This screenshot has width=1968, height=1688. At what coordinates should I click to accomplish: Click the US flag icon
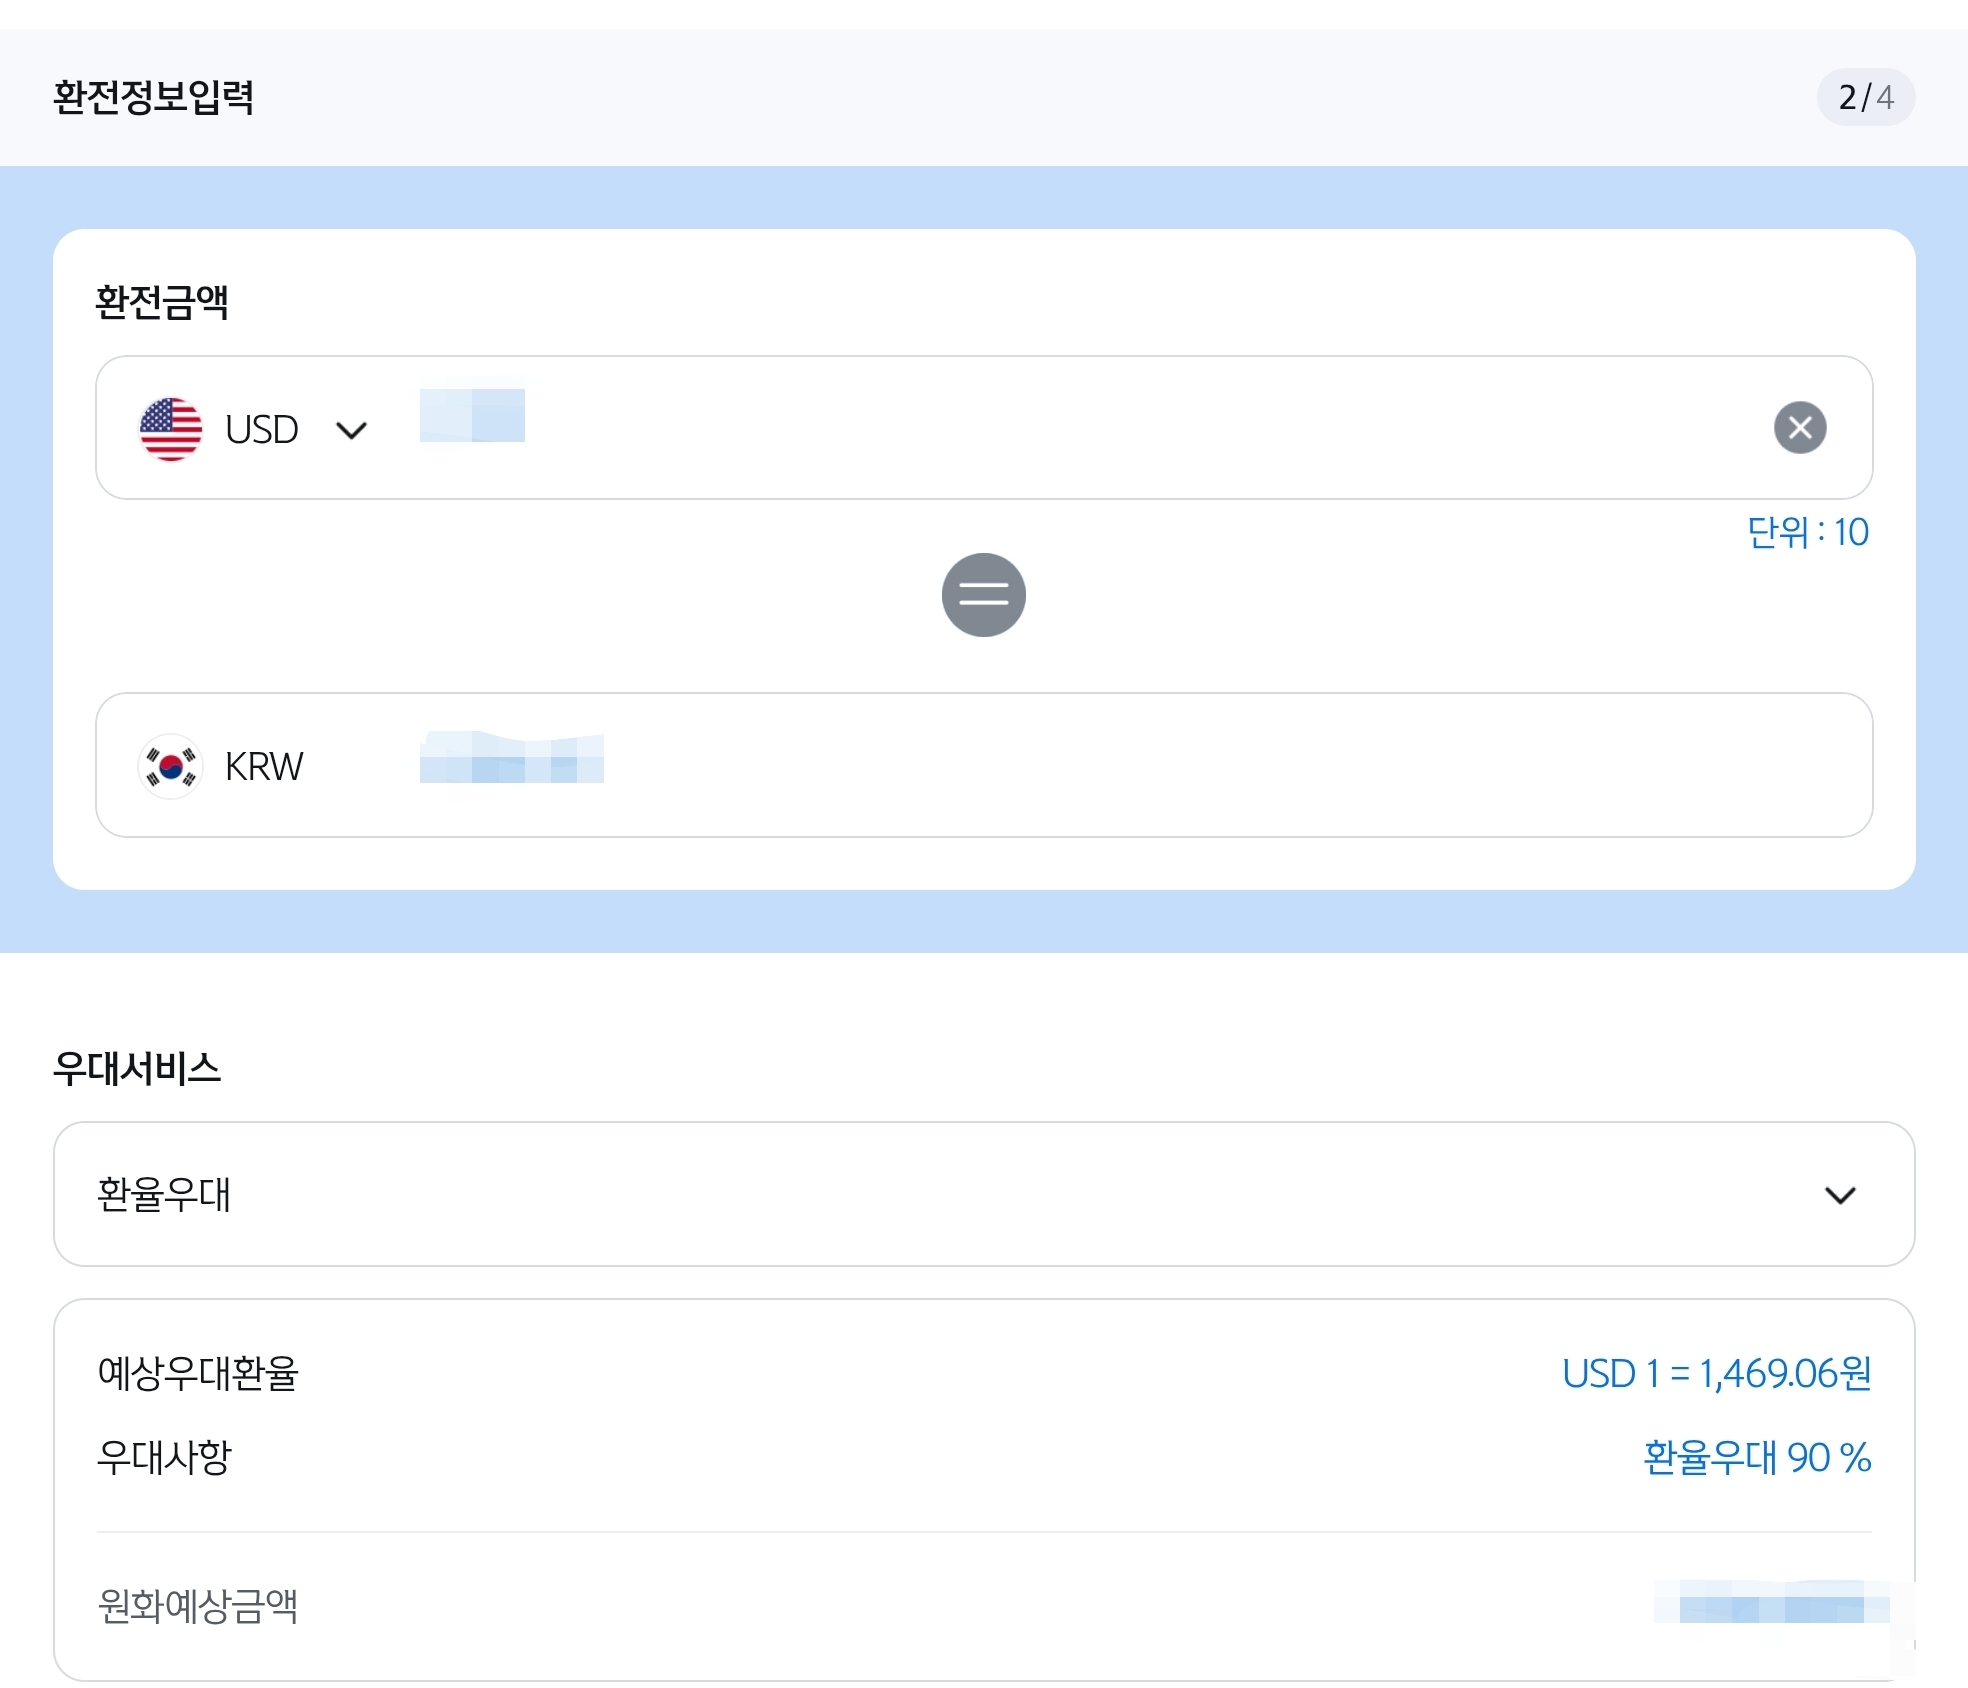tap(170, 429)
